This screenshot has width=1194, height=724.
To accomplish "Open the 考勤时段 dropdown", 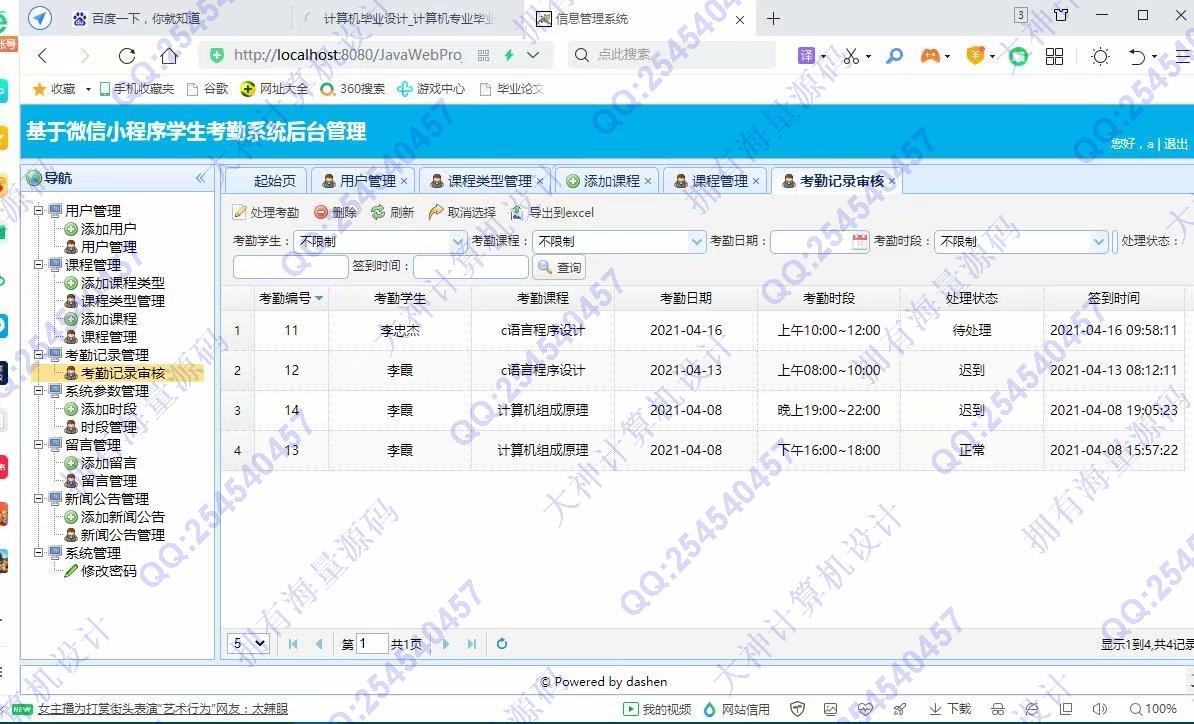I will point(1098,241).
